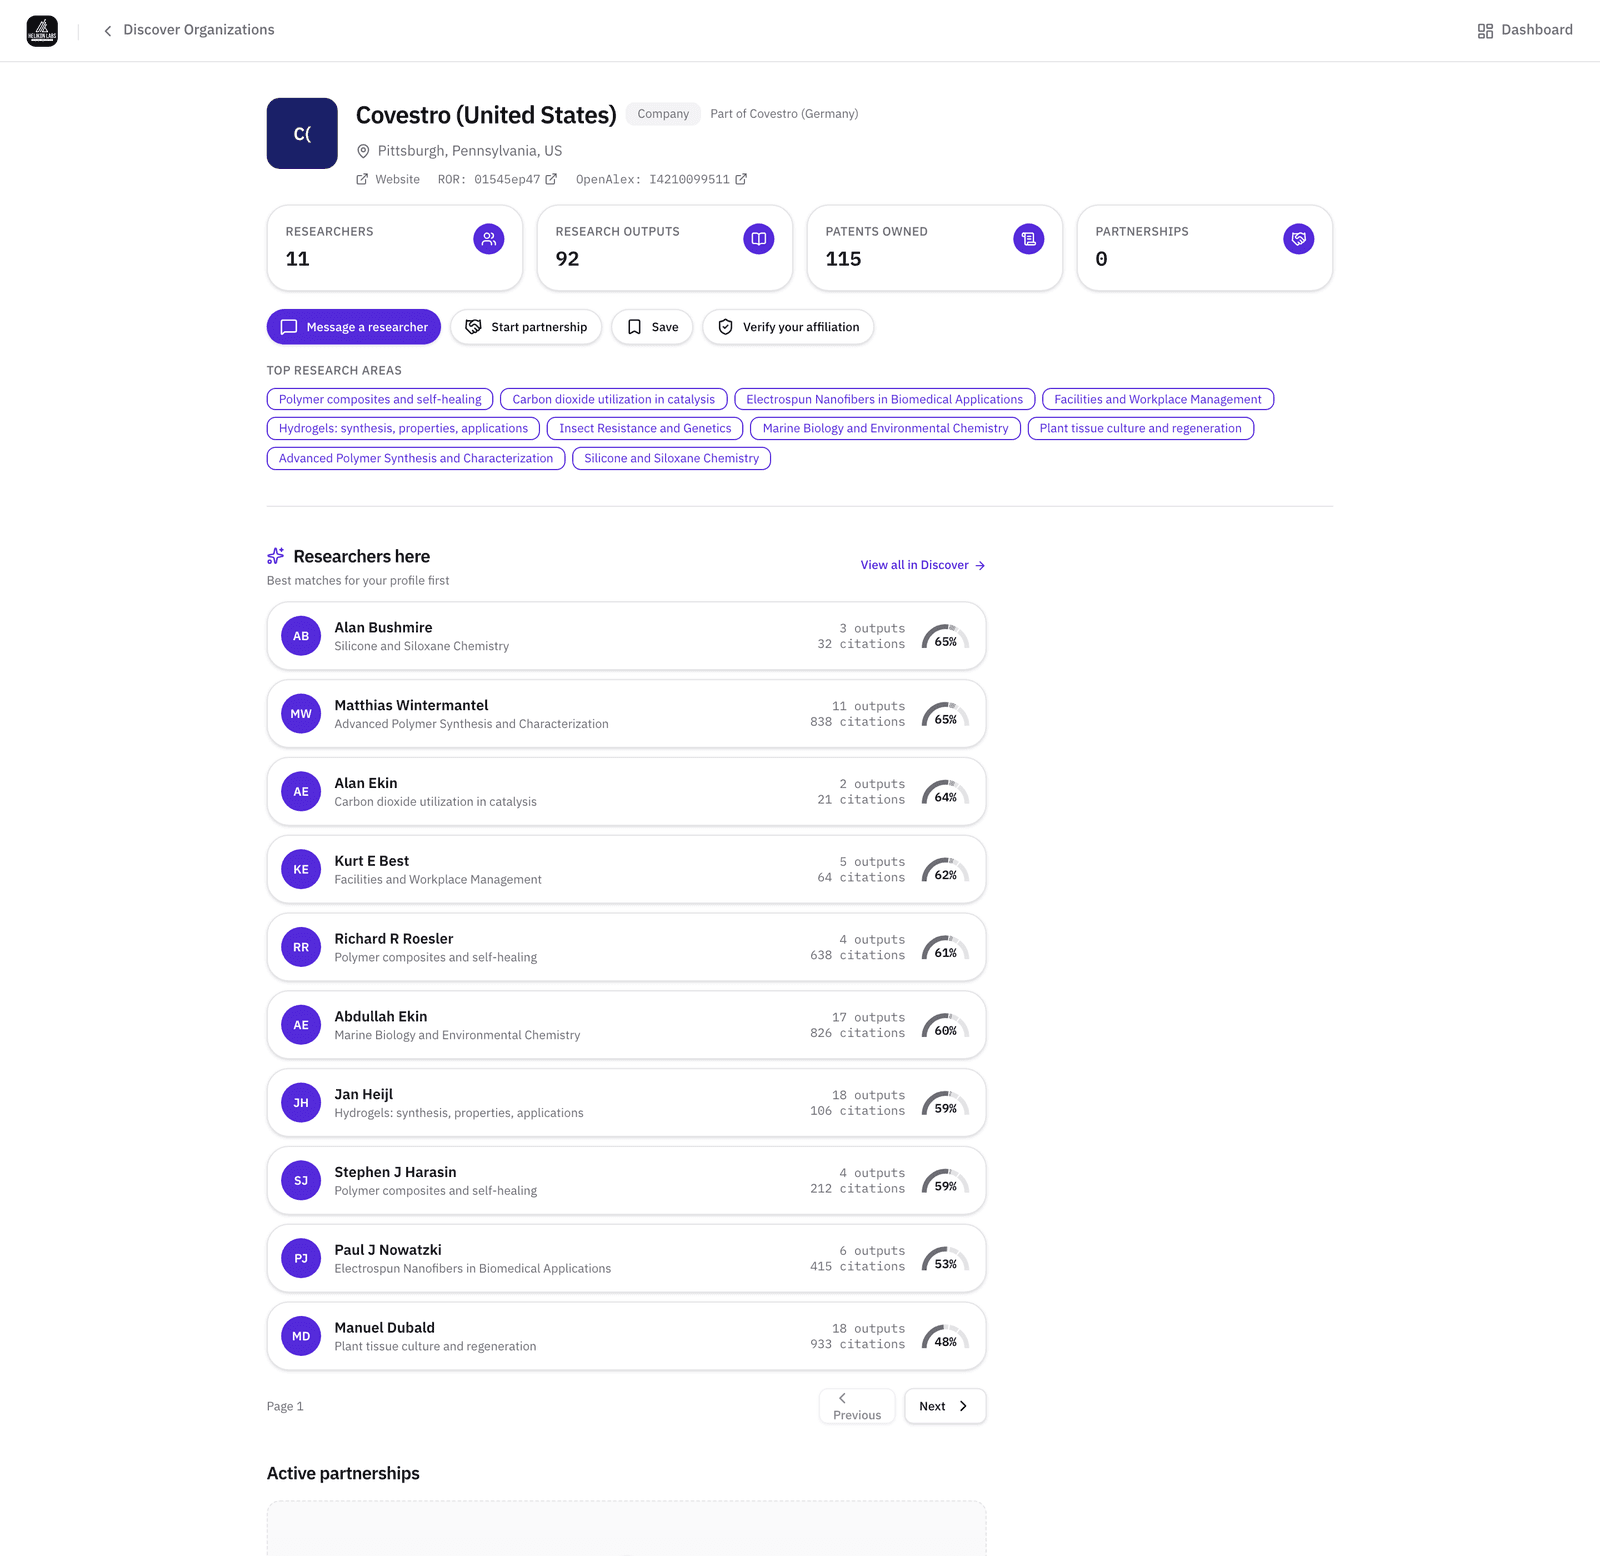
Task: Click Discover Organizations breadcrumb text
Action: coord(199,30)
